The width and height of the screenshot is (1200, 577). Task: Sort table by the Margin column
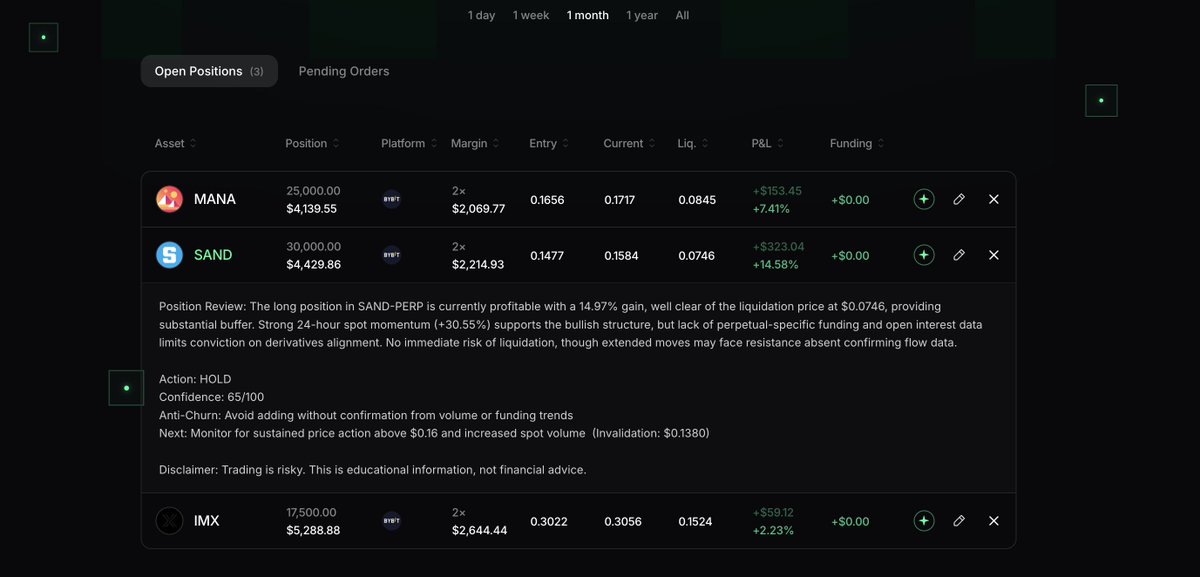[476, 143]
